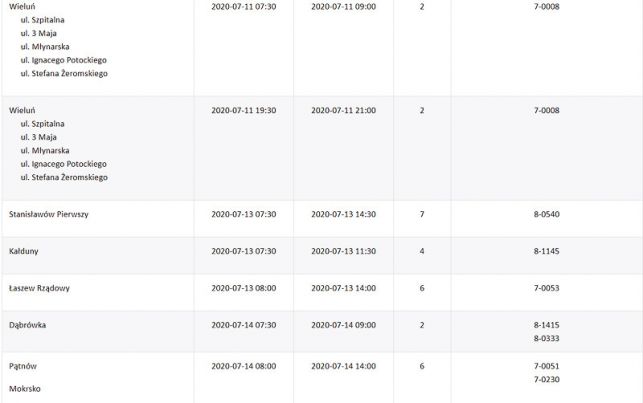
Task: Click the Kałduny row name
Action: (23, 251)
